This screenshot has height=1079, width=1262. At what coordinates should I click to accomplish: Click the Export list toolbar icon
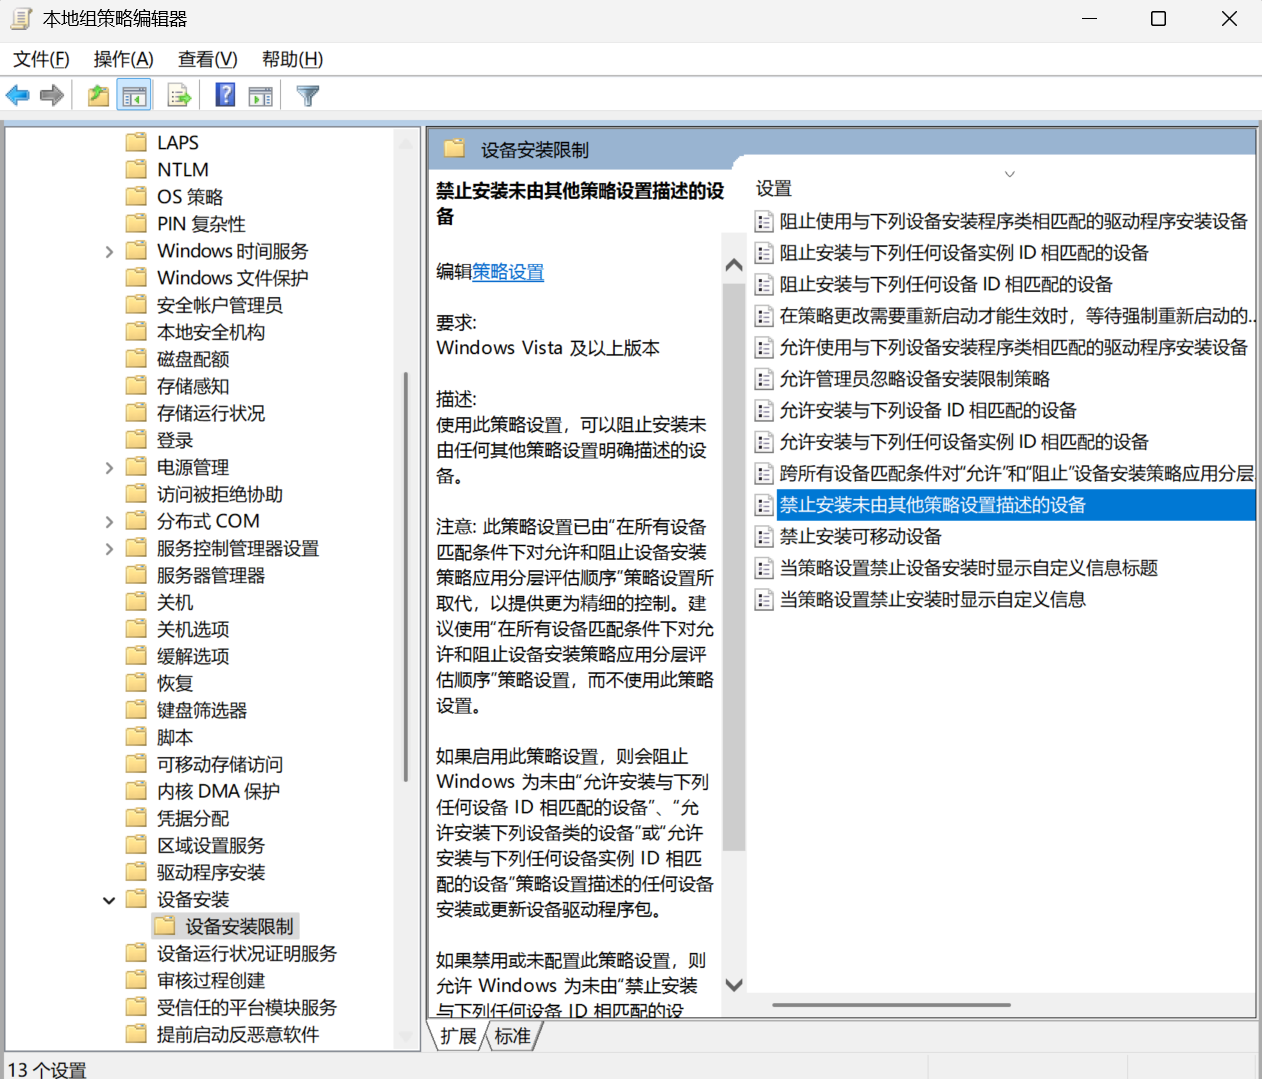tap(179, 96)
